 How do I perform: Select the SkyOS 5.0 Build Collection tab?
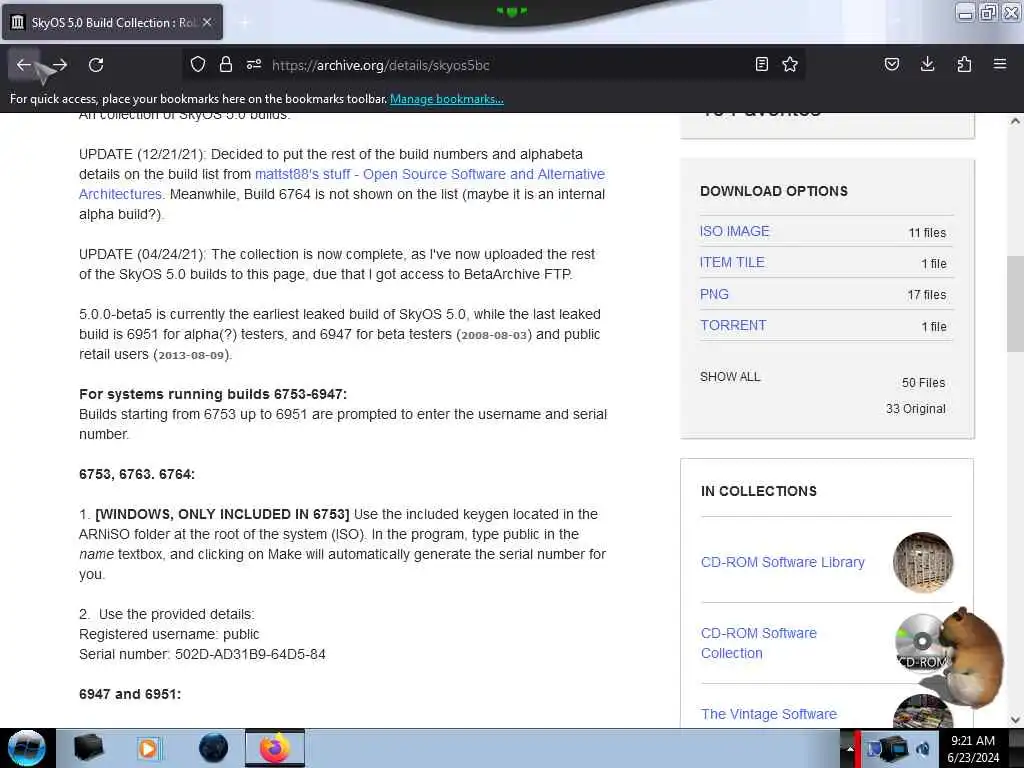coord(112,22)
